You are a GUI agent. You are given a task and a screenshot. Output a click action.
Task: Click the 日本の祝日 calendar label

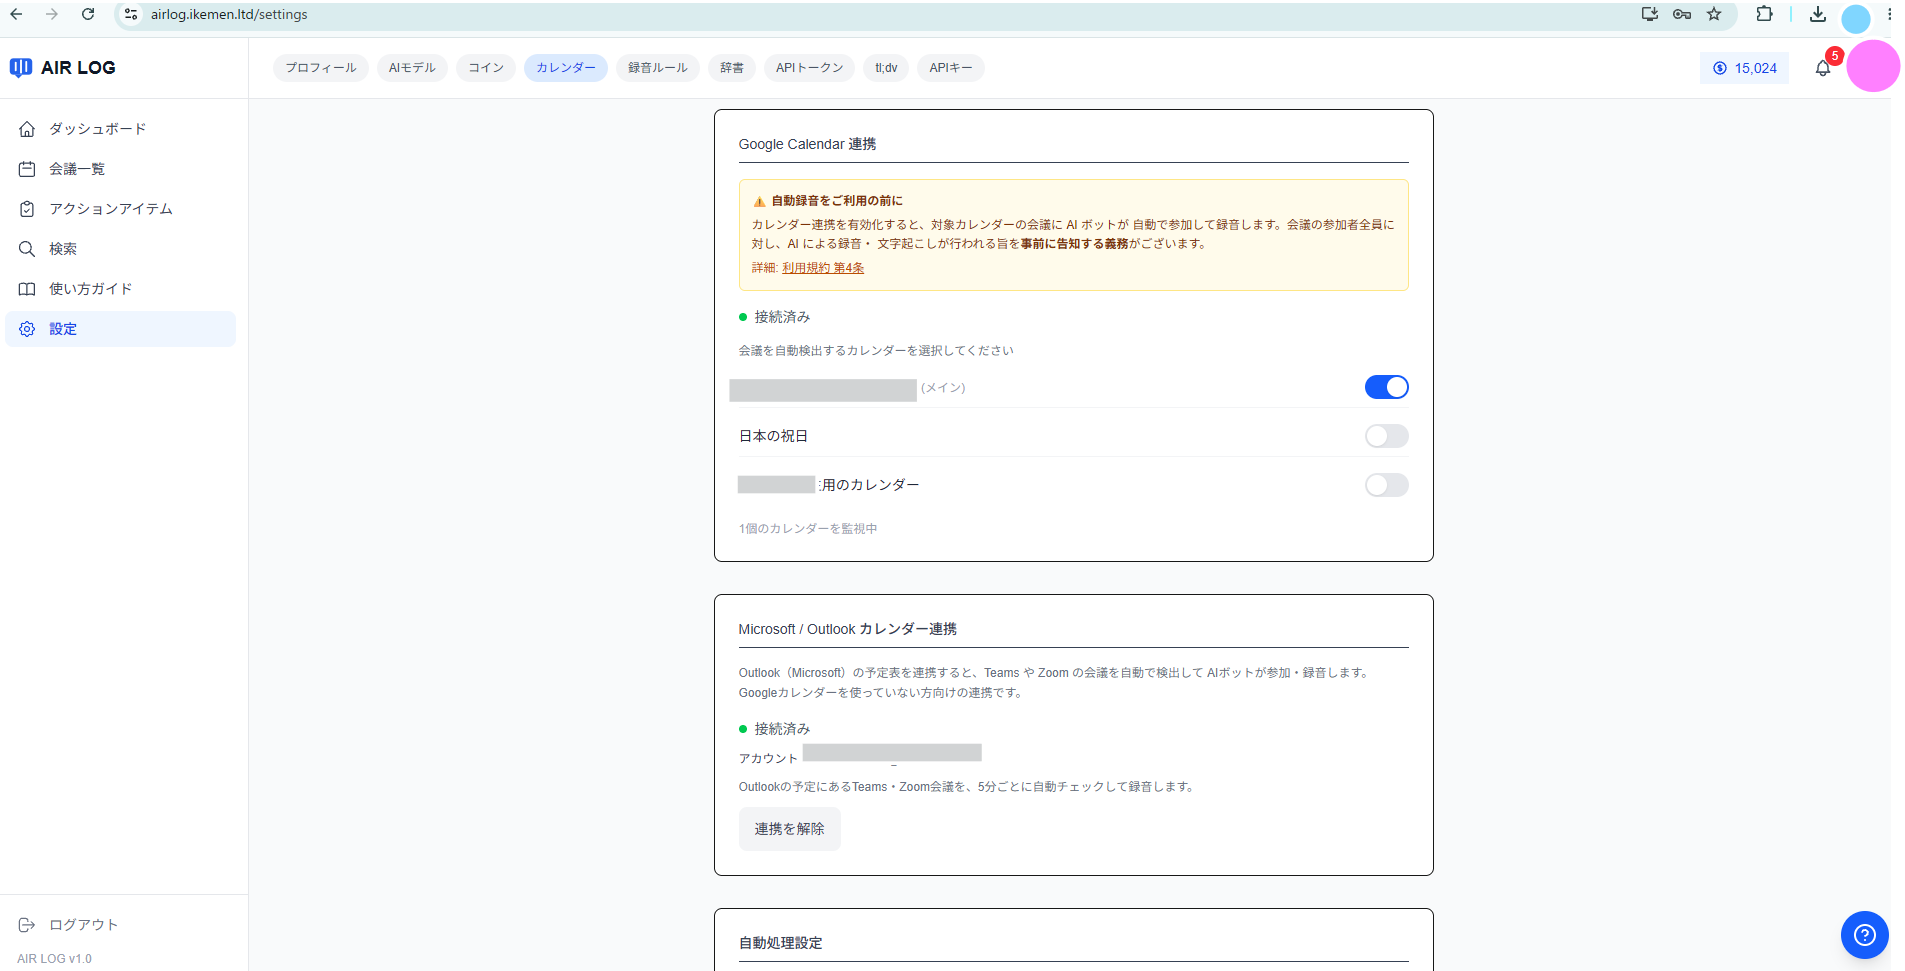[773, 436]
